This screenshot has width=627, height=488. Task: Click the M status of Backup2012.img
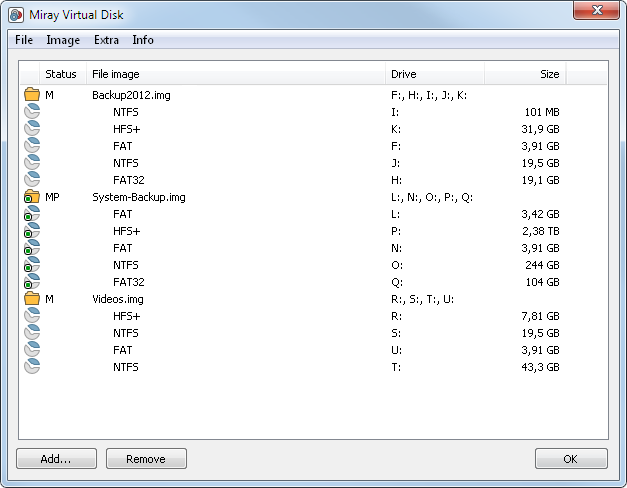coord(49,95)
